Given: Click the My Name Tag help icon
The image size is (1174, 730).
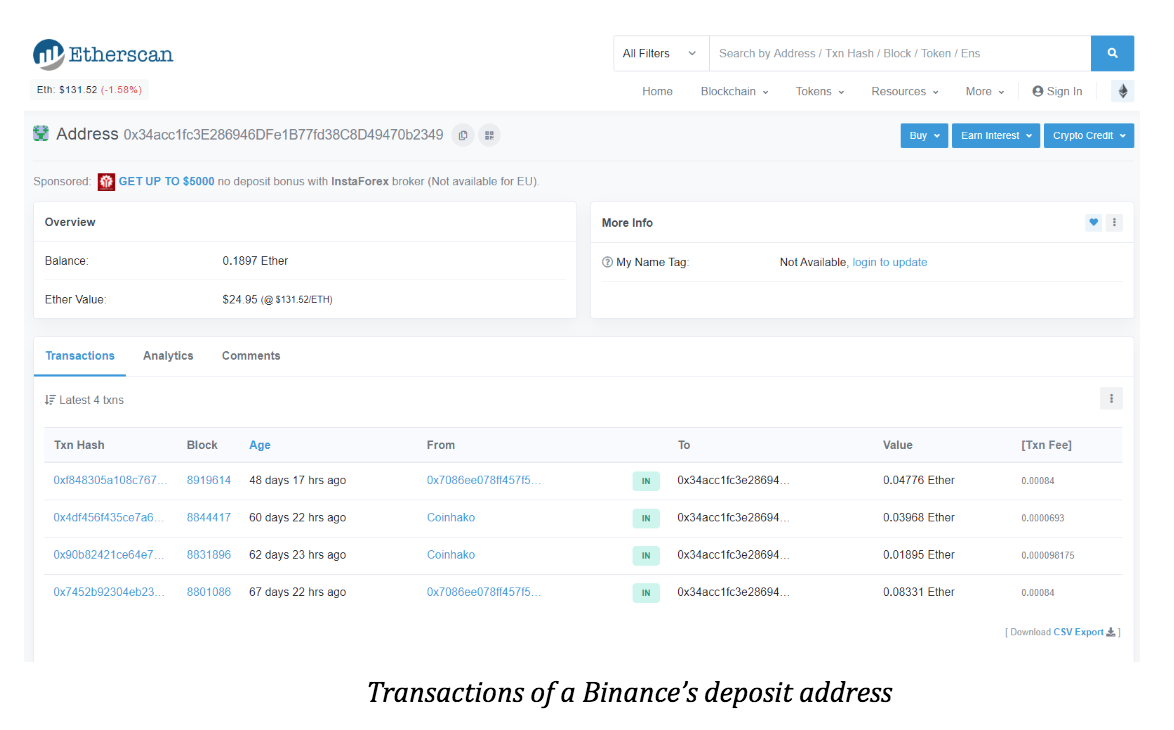Looking at the screenshot, I should [607, 262].
